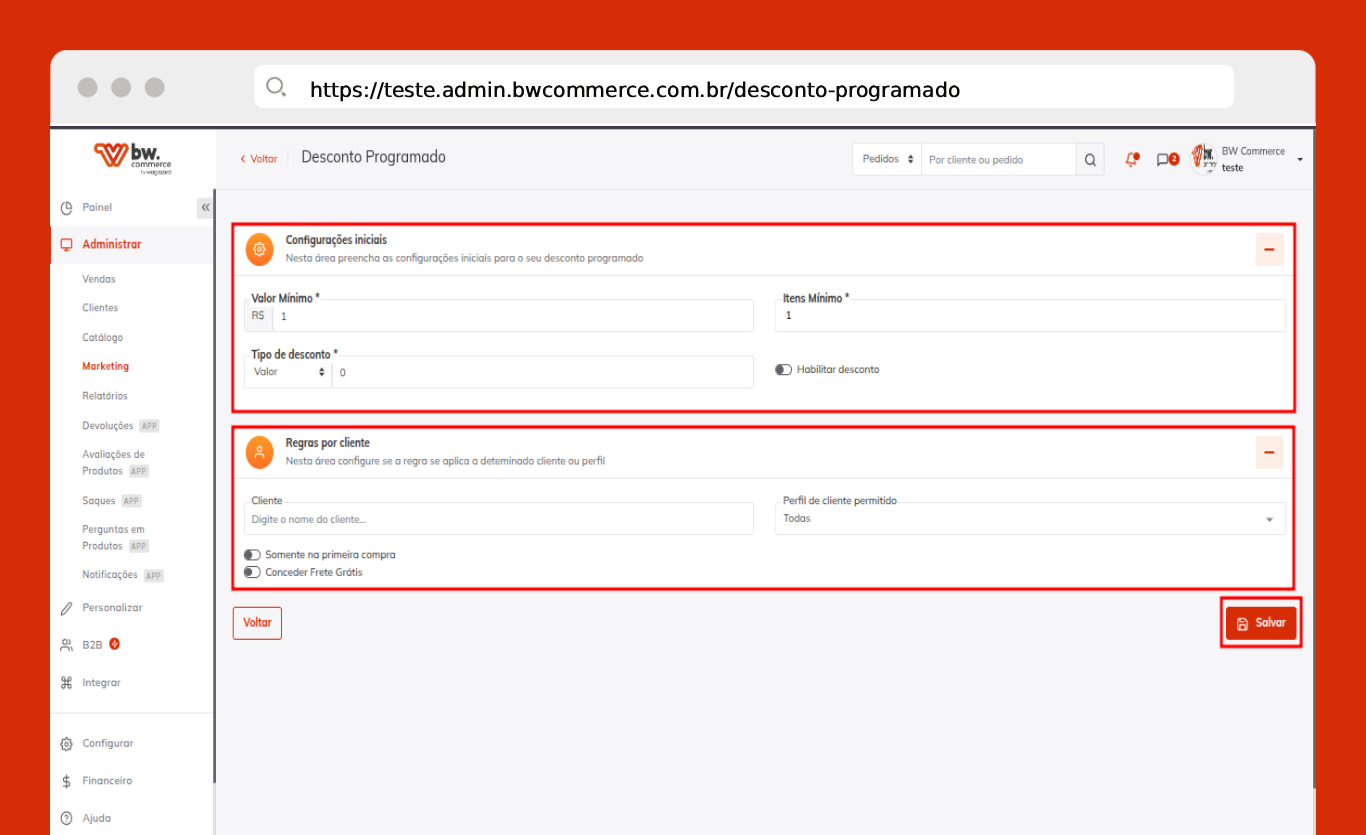This screenshot has width=1366, height=835.
Task: Turn on Conceder Frete Grátis
Action: click(252, 573)
